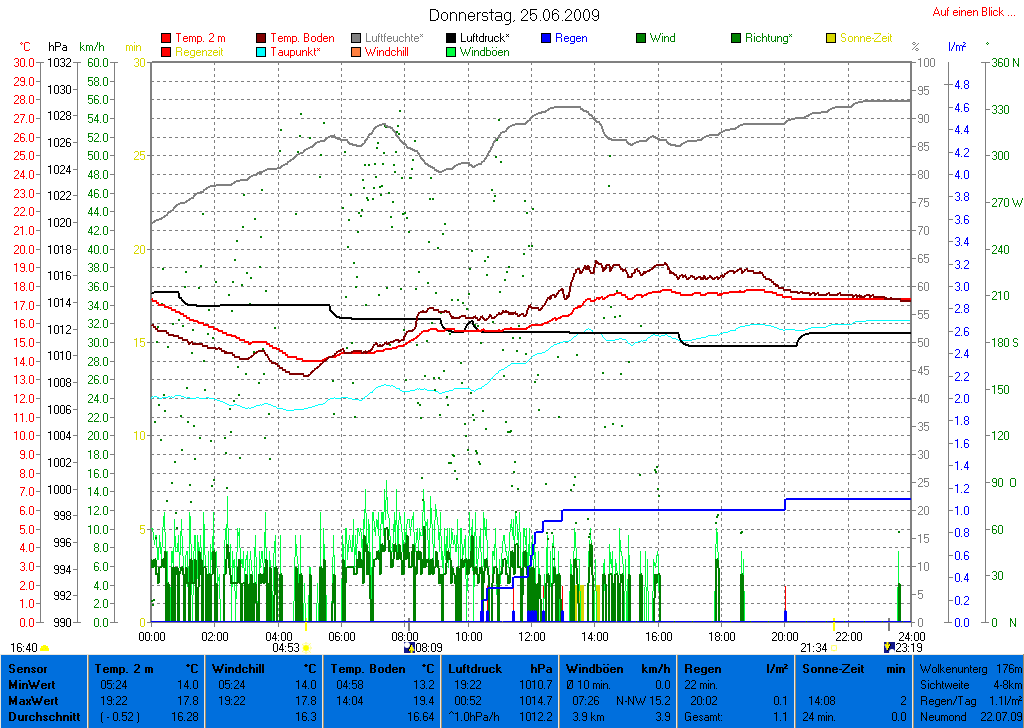Click the cyan Taupunkt legend square
Viewport: 1024px width, 728px height.
point(262,52)
